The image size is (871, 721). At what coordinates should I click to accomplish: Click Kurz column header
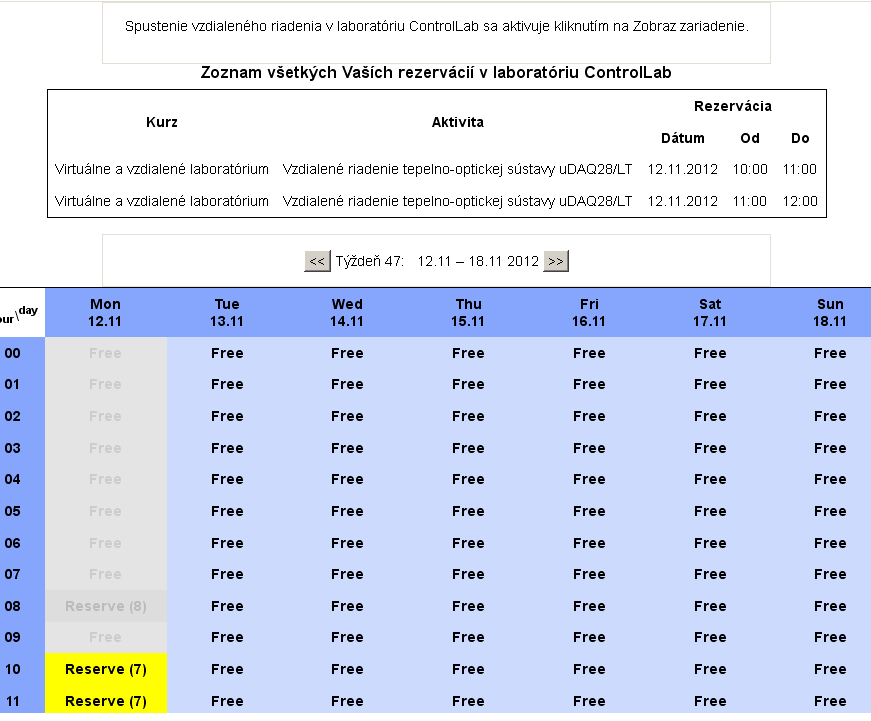coord(162,122)
